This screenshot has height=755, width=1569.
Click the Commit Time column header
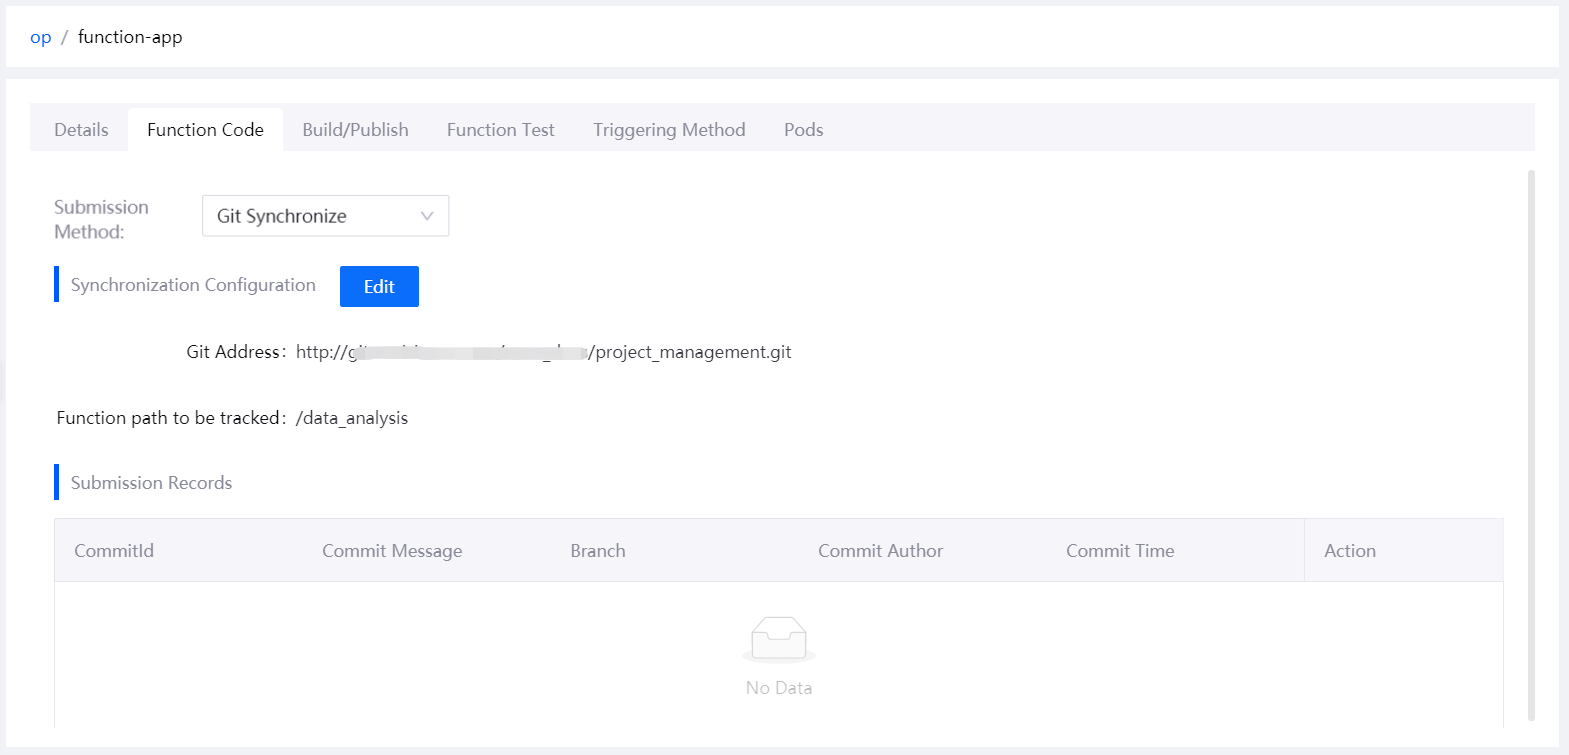click(x=1120, y=551)
